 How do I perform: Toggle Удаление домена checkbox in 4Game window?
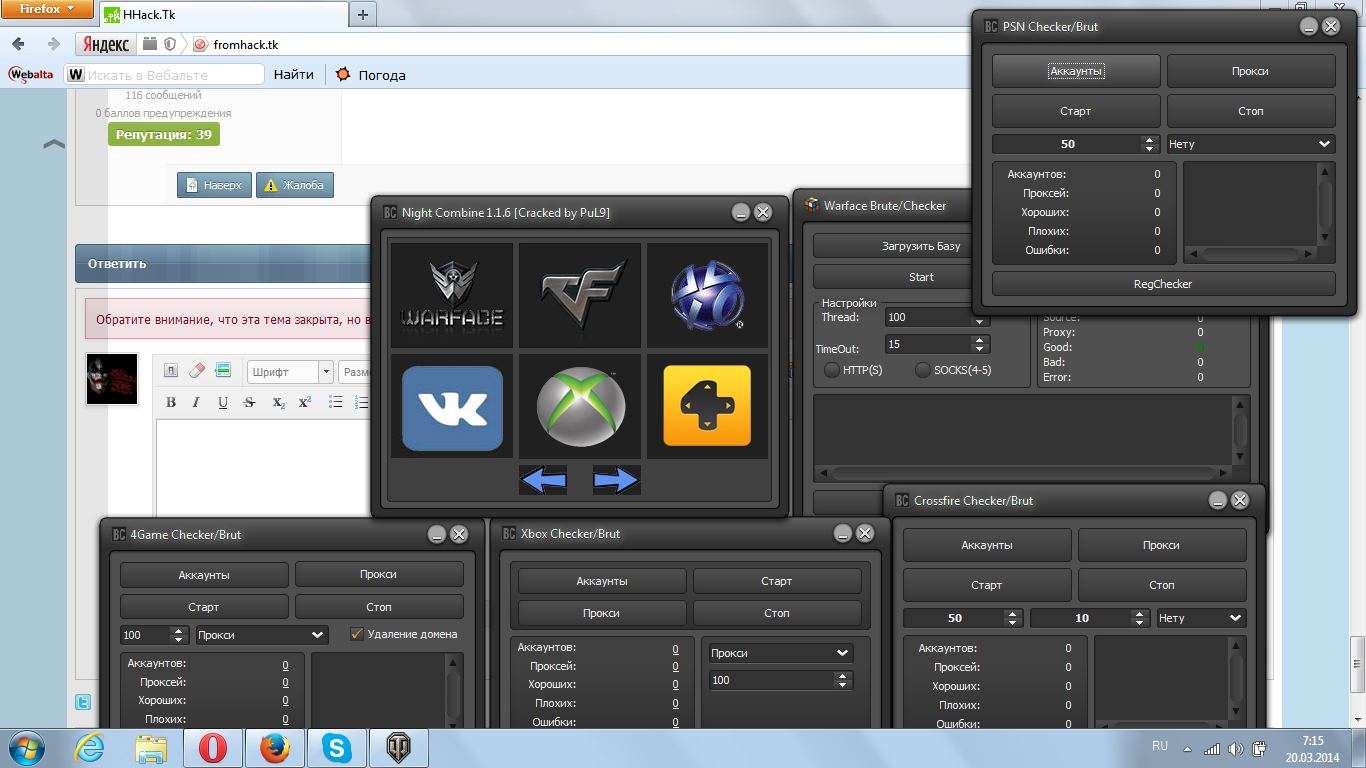[357, 634]
